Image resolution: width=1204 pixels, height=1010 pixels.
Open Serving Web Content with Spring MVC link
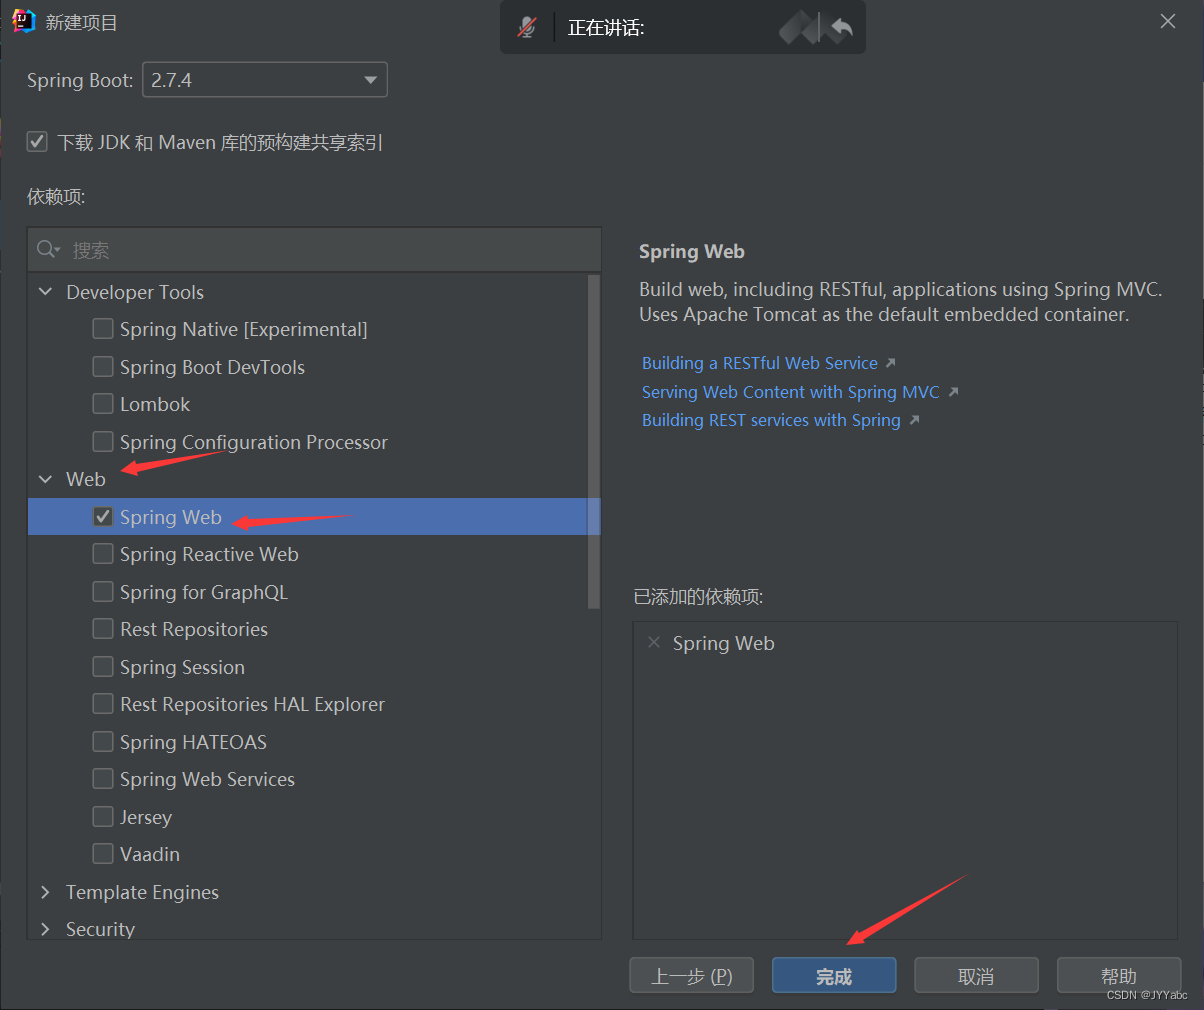(x=791, y=392)
